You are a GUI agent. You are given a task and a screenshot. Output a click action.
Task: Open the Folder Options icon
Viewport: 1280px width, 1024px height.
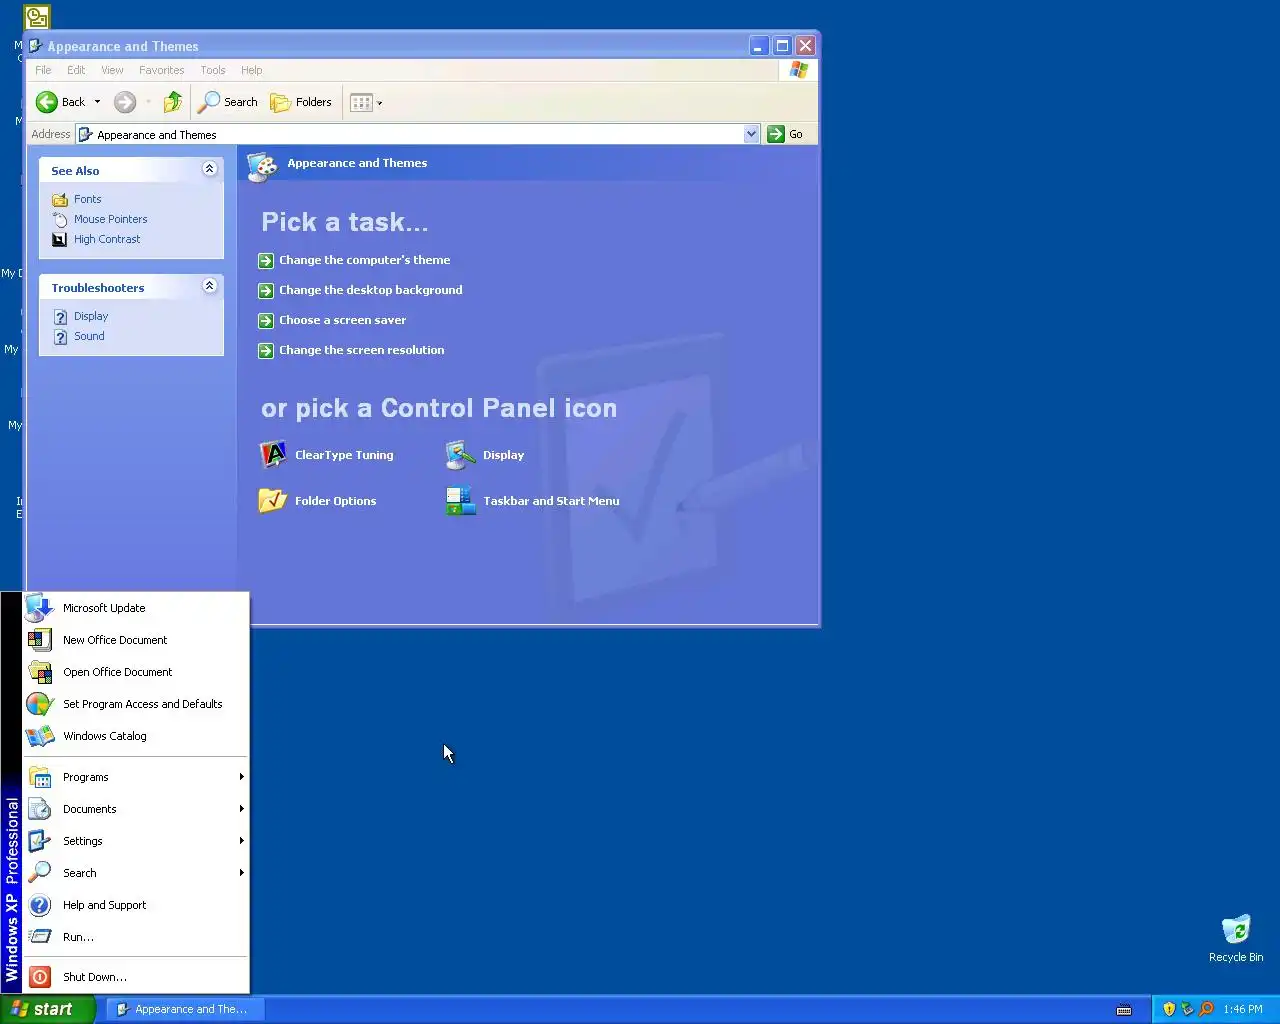317,501
